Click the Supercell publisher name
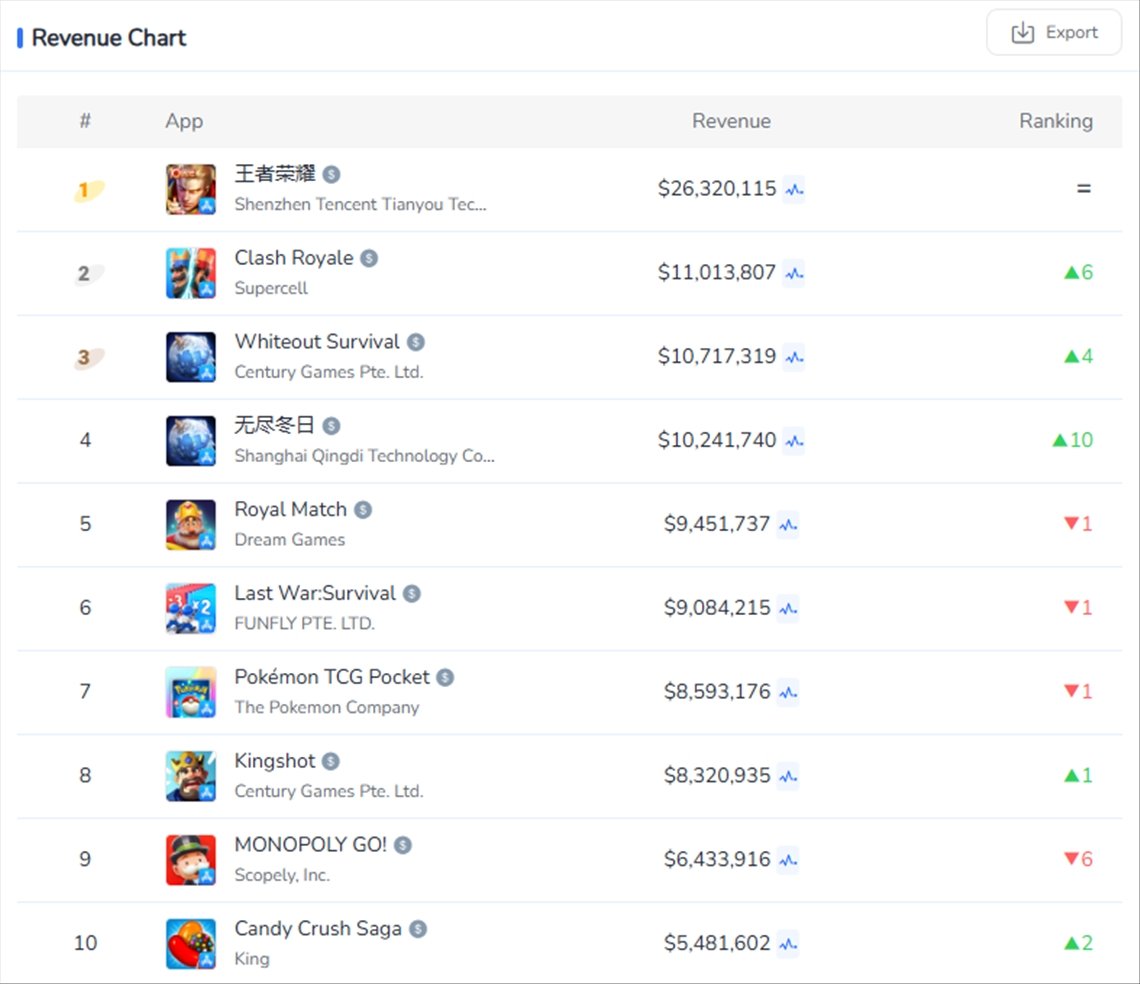The height and width of the screenshot is (984, 1140). (271, 288)
